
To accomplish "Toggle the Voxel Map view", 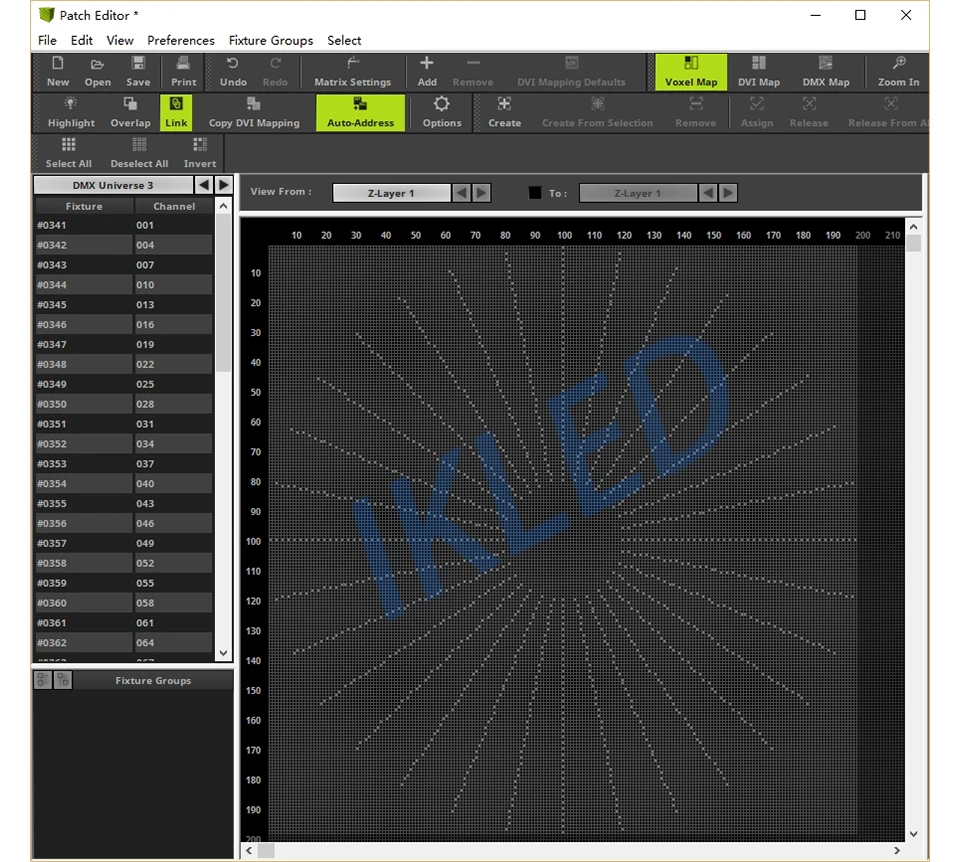I will [691, 72].
